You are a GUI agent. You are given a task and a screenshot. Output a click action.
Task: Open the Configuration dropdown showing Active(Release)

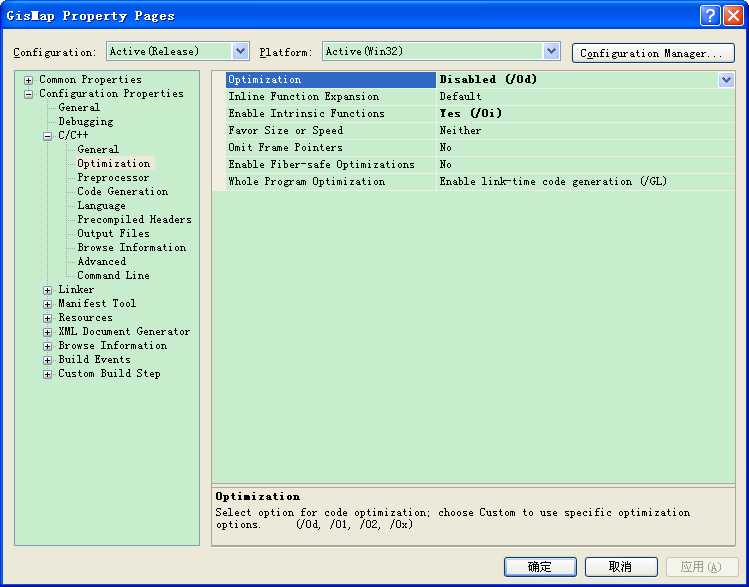point(178,52)
